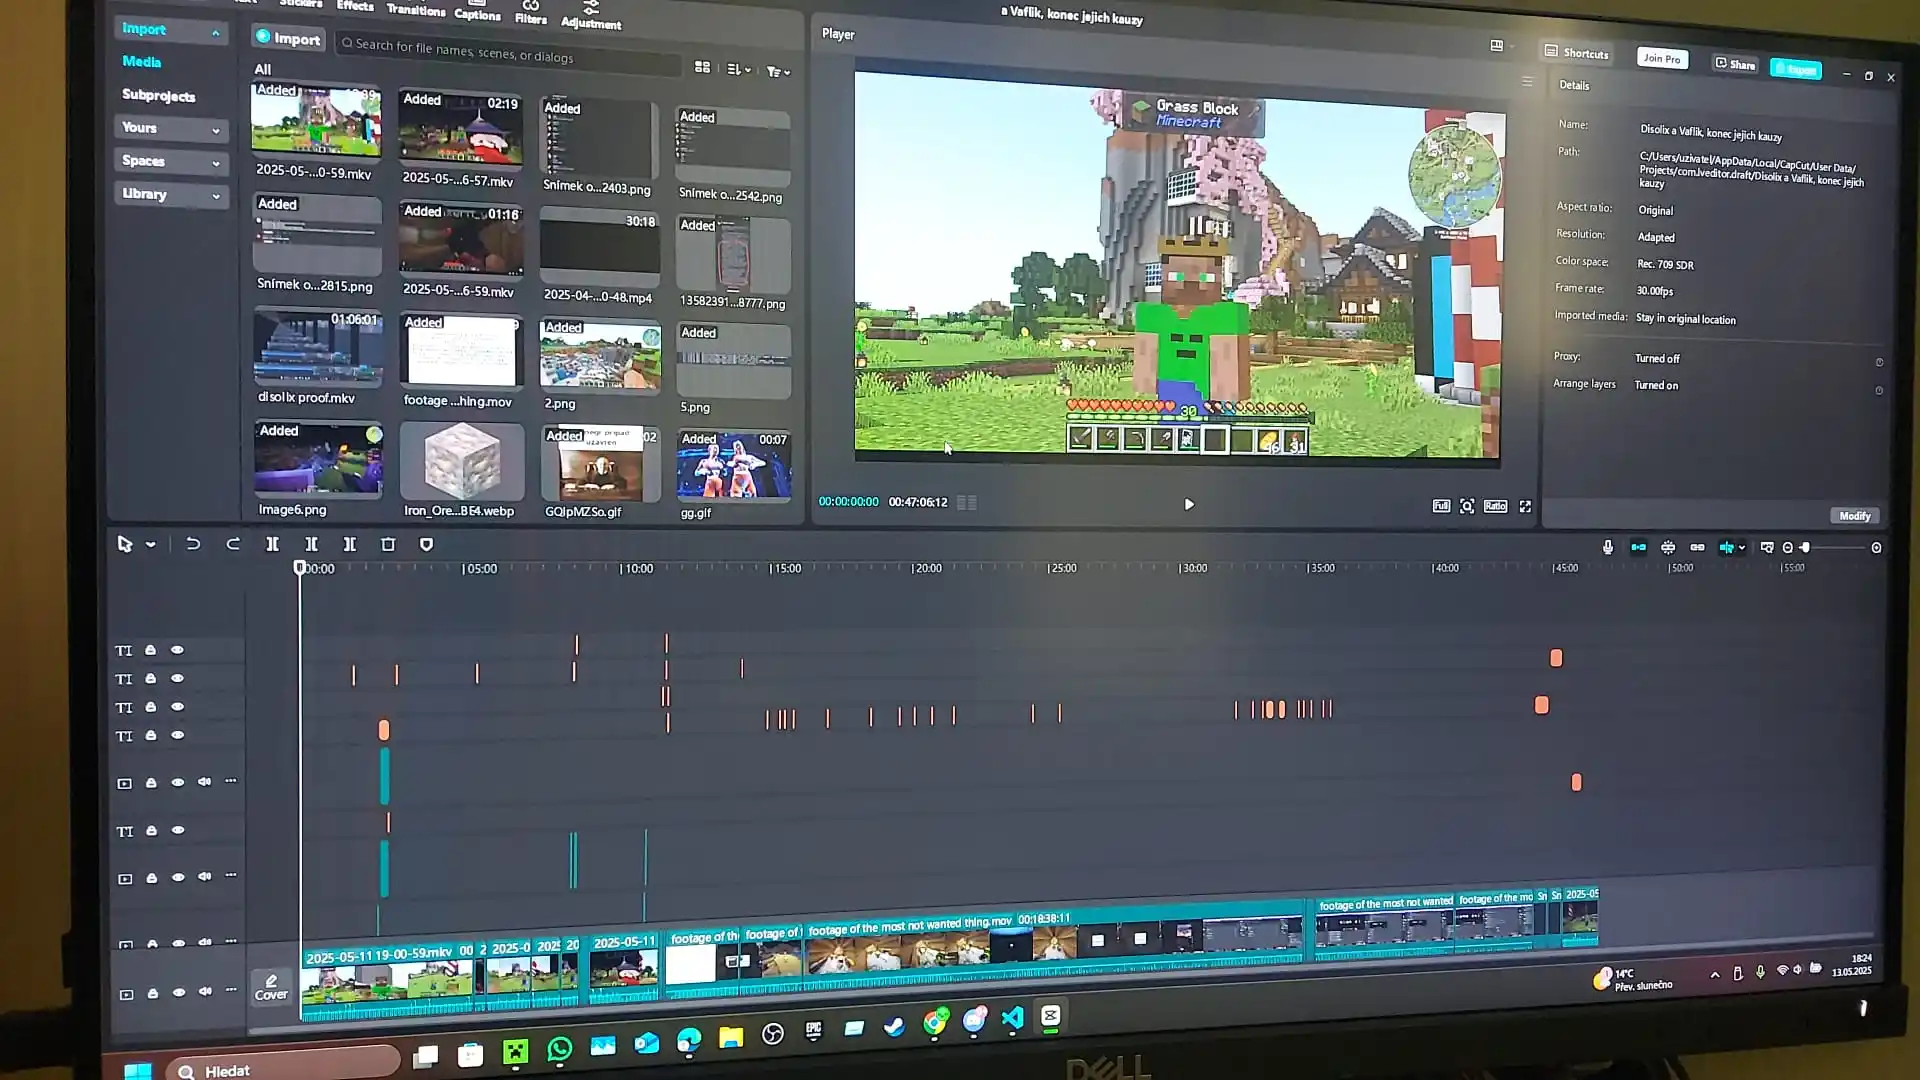Click the Delete right trim tool
Image resolution: width=1920 pixels, height=1080 pixels.
click(x=349, y=544)
